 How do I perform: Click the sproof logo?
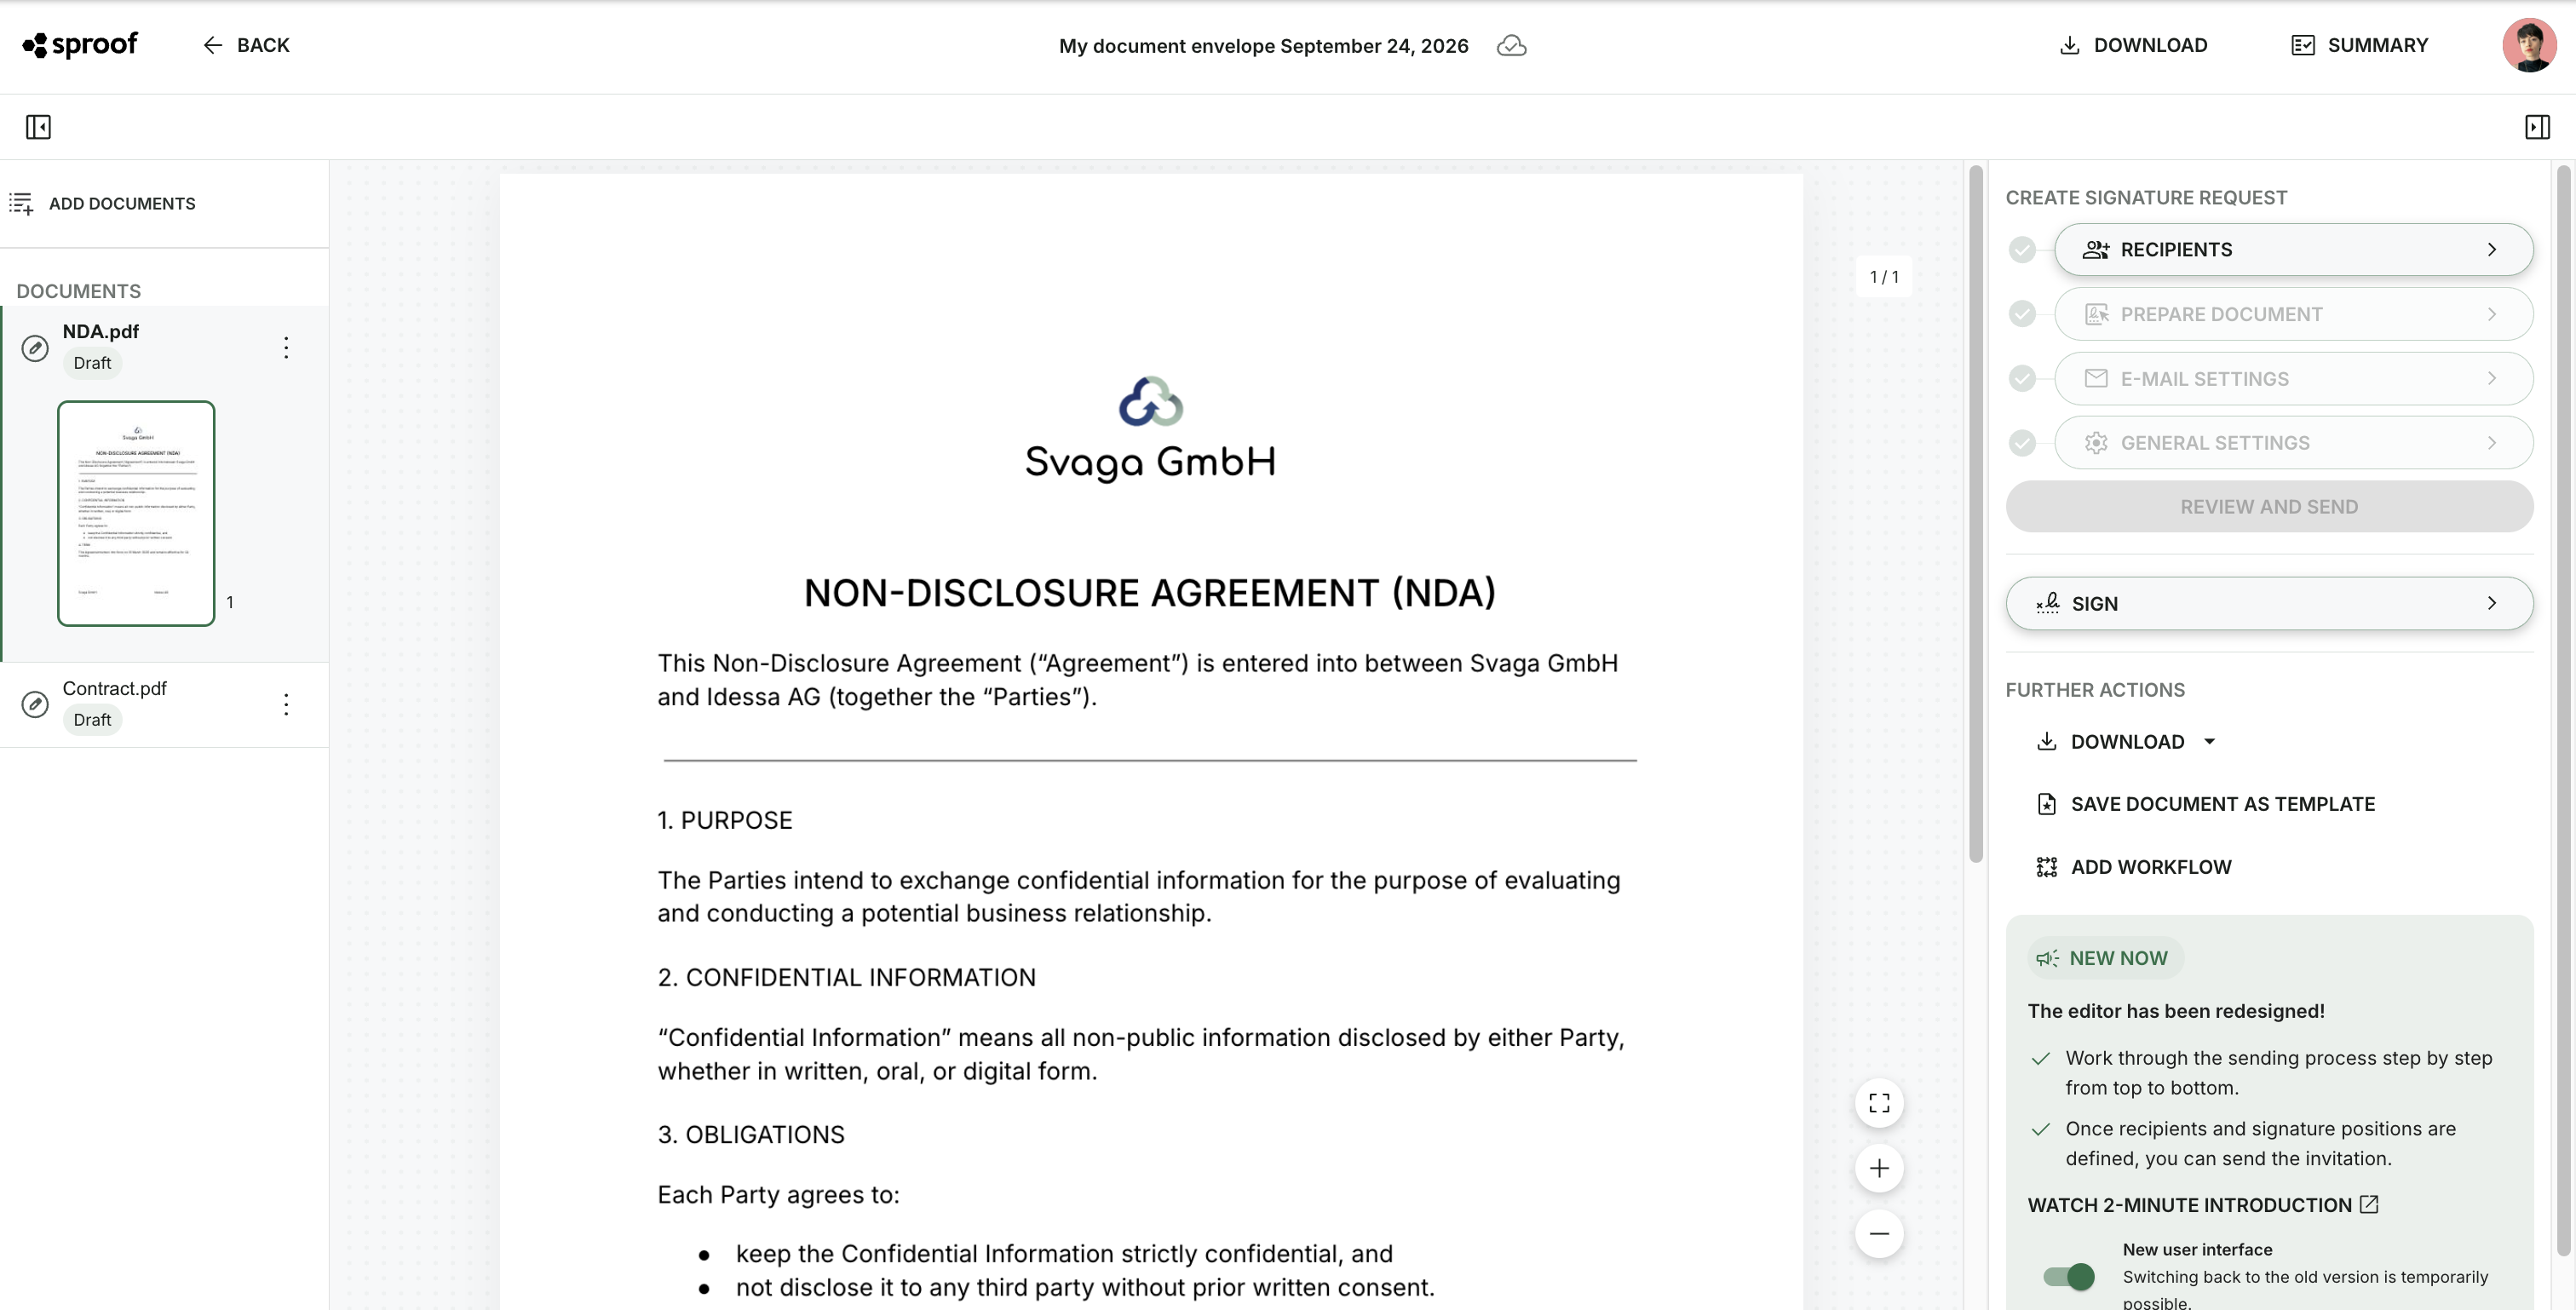80,45
